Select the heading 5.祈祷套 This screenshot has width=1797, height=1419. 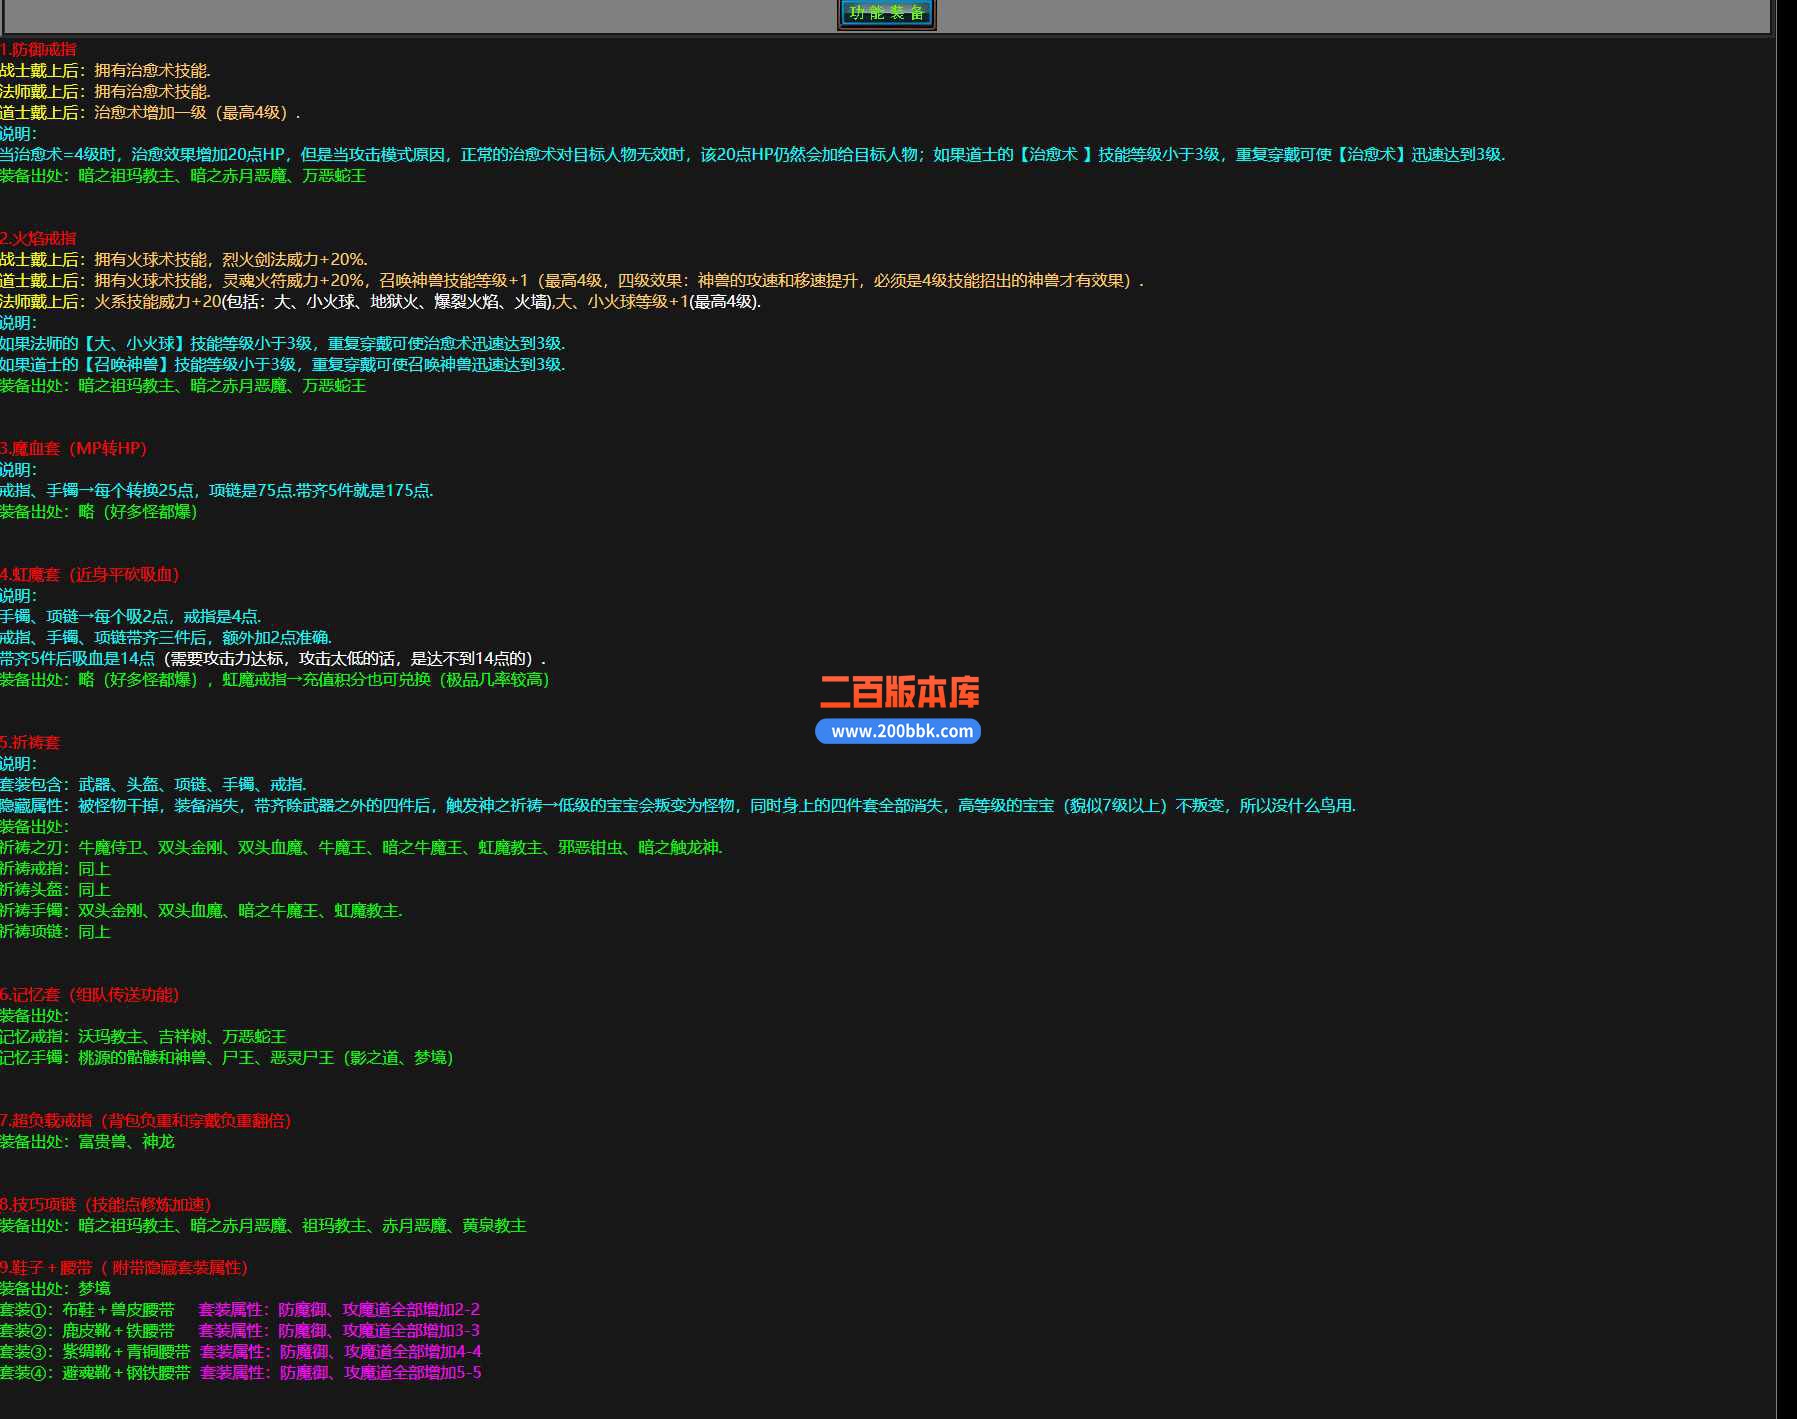30,742
